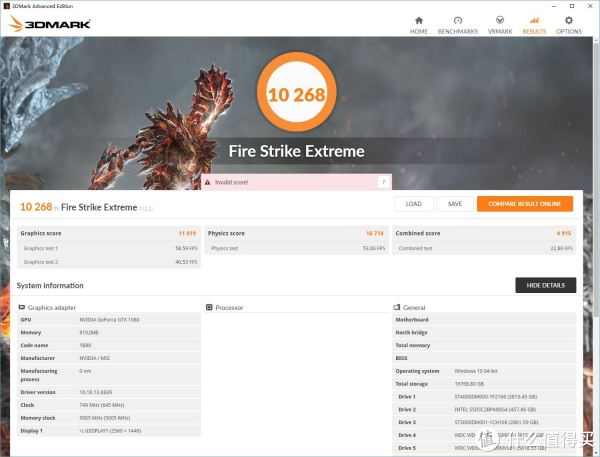Select the BIOS row
Image resolution: width=600 pixels, height=457 pixels.
pos(484,358)
